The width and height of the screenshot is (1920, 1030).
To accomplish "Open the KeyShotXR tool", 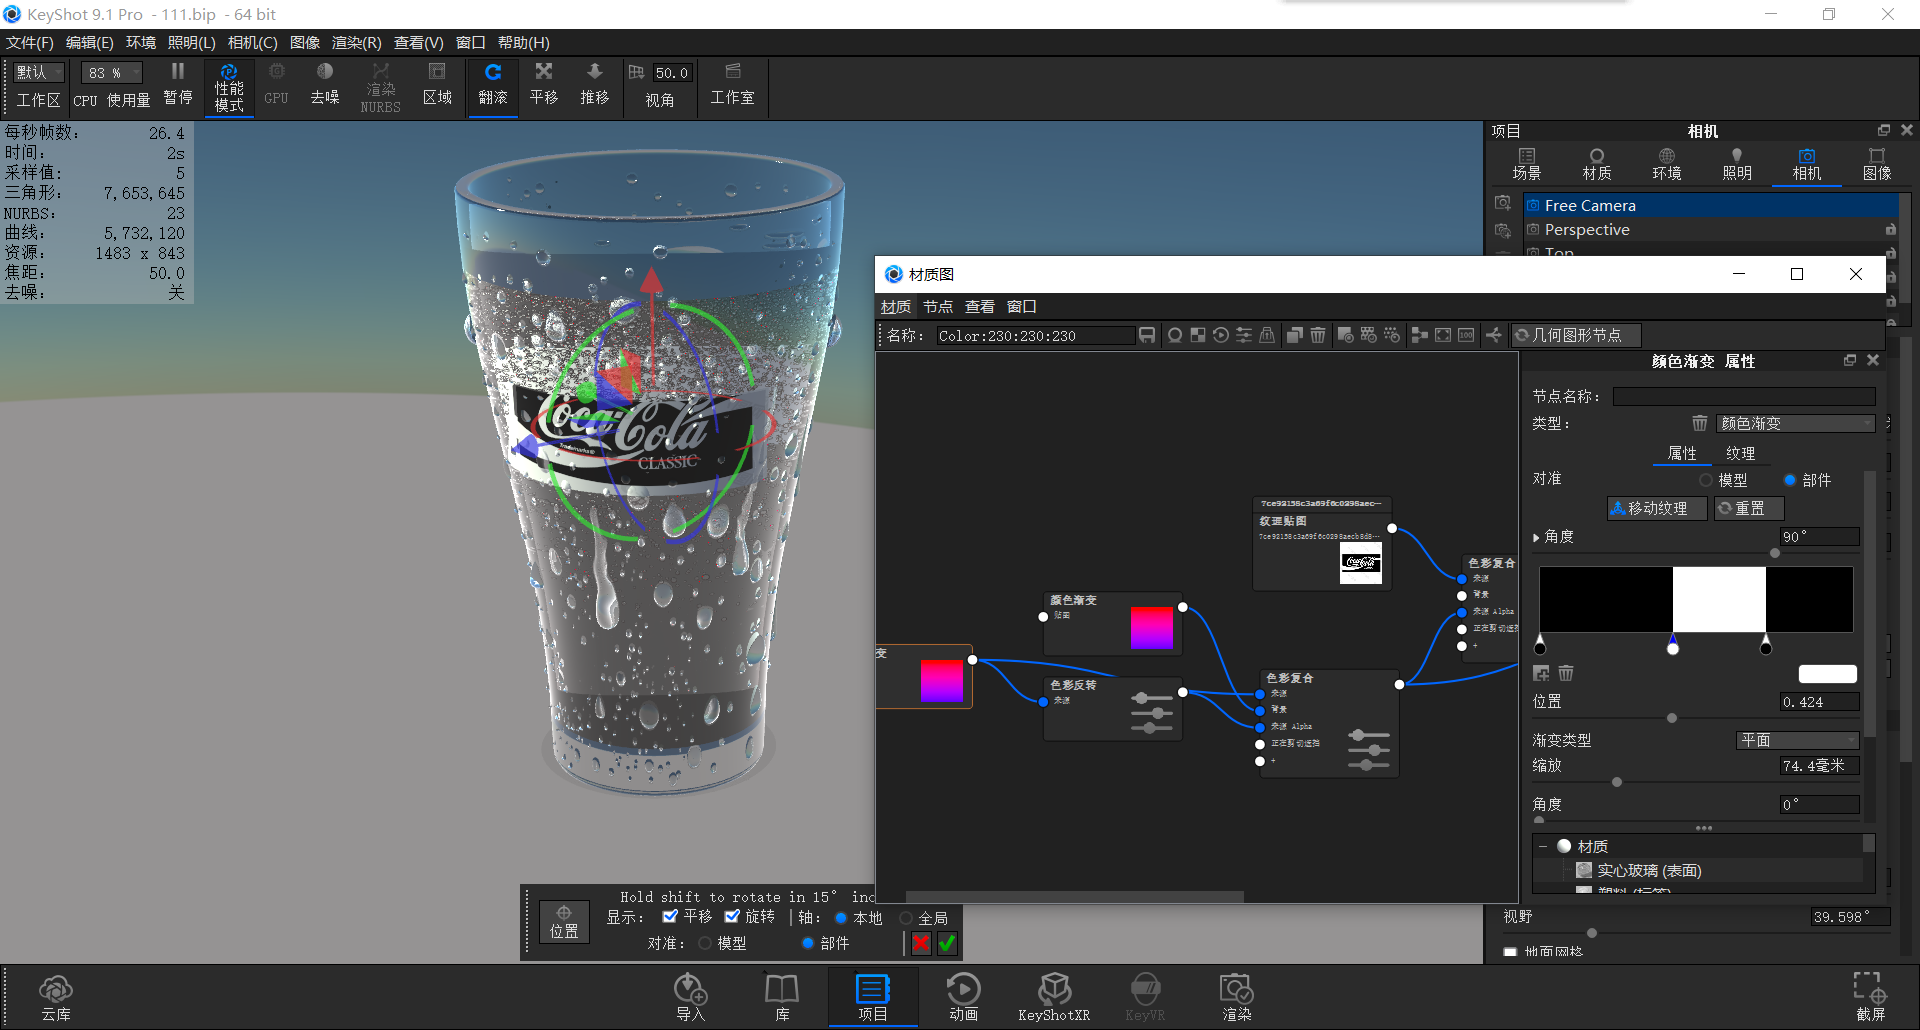I will [1054, 996].
